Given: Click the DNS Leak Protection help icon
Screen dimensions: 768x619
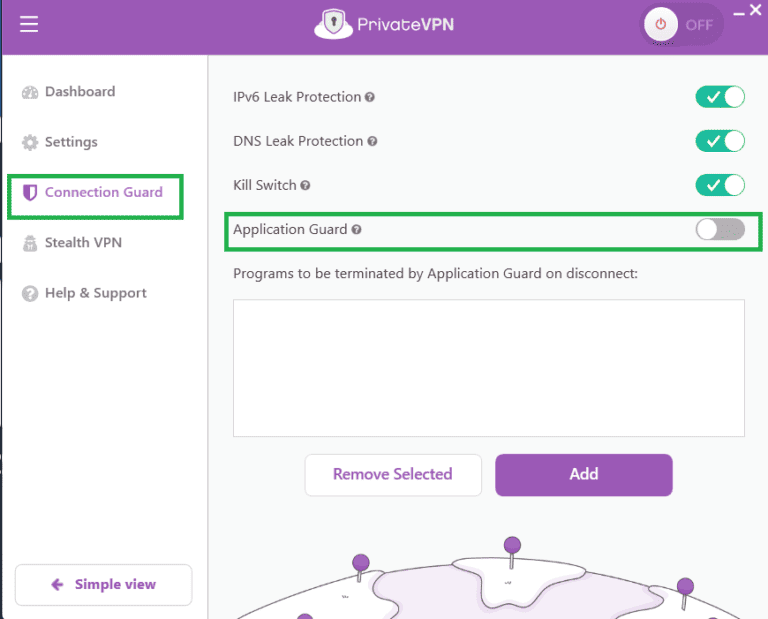Looking at the screenshot, I should click(x=372, y=142).
